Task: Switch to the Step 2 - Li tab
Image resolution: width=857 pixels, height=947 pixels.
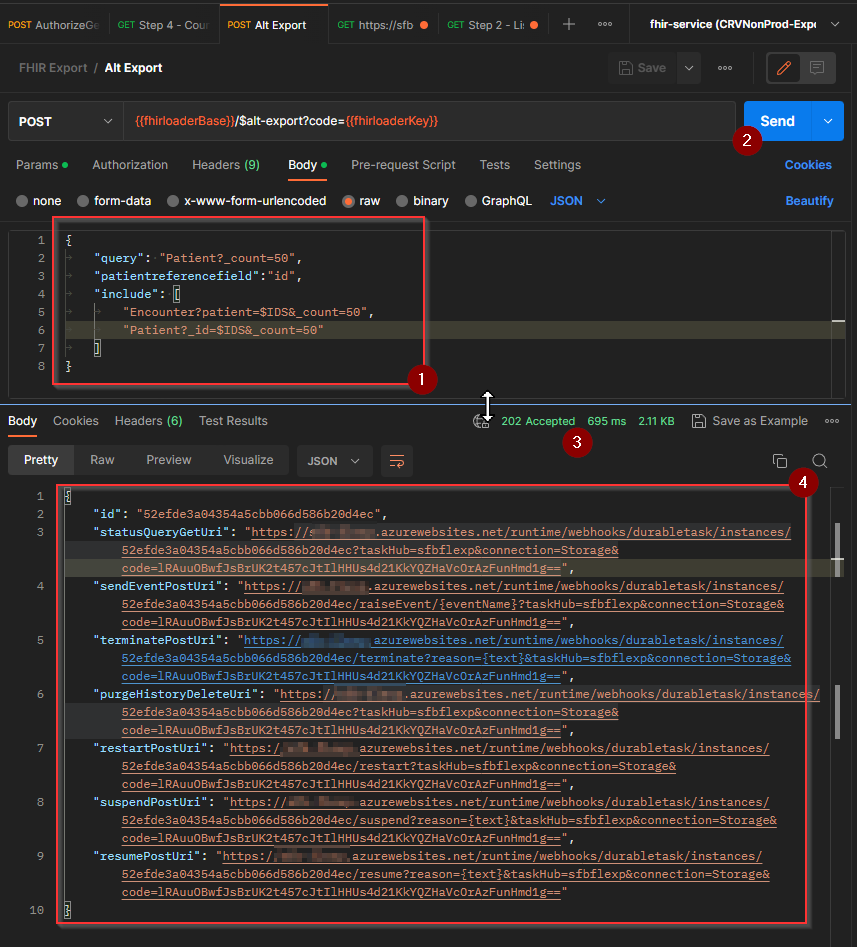Action: click(493, 25)
